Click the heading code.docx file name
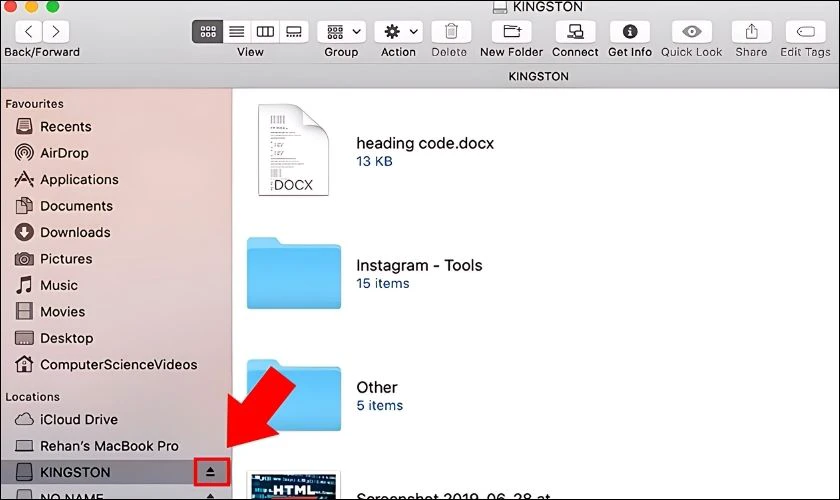The image size is (840, 500). tap(425, 143)
